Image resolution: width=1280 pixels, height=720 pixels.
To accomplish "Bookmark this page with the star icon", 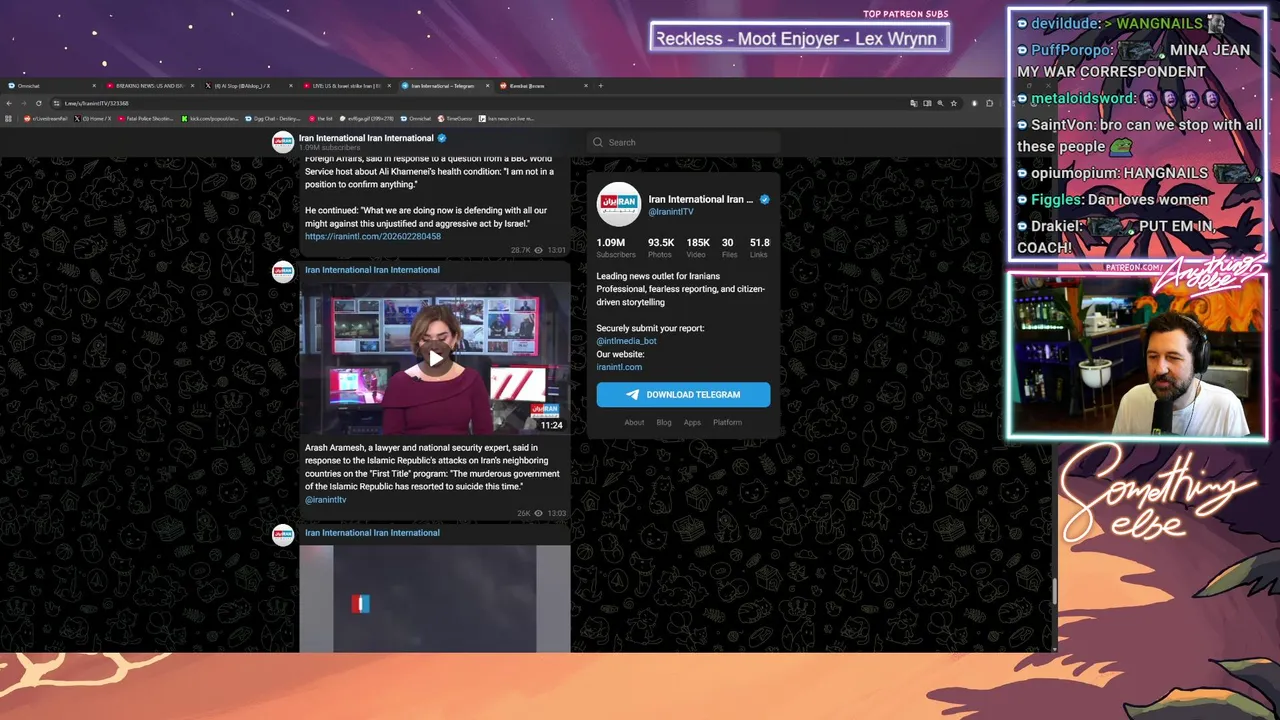I will click(x=954, y=103).
